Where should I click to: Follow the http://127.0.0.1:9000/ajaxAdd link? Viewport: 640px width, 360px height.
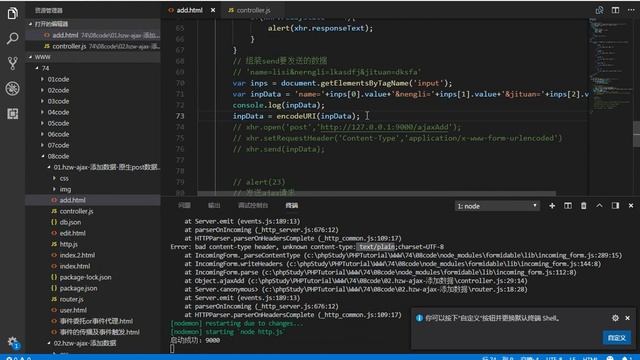[x=384, y=127]
